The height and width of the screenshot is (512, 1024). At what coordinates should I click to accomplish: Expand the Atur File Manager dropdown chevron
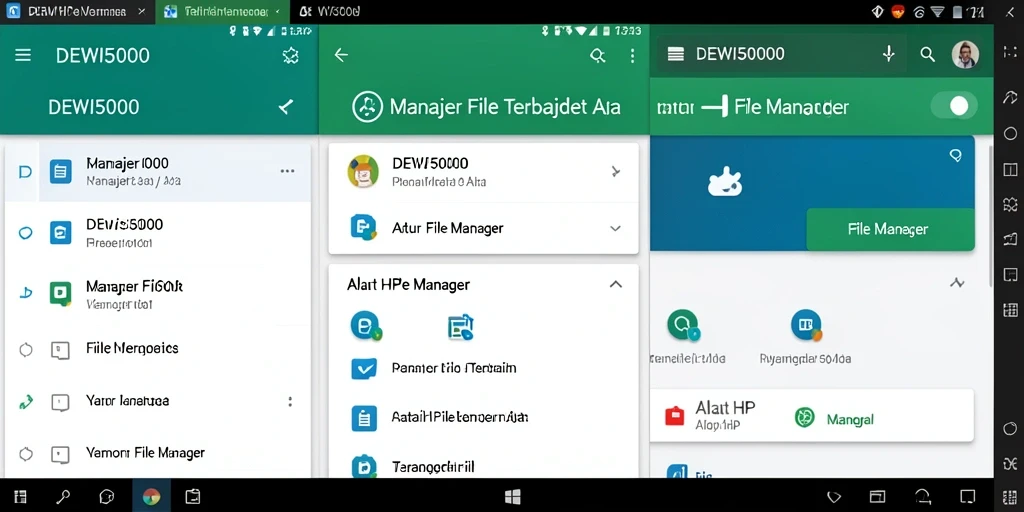tap(615, 229)
